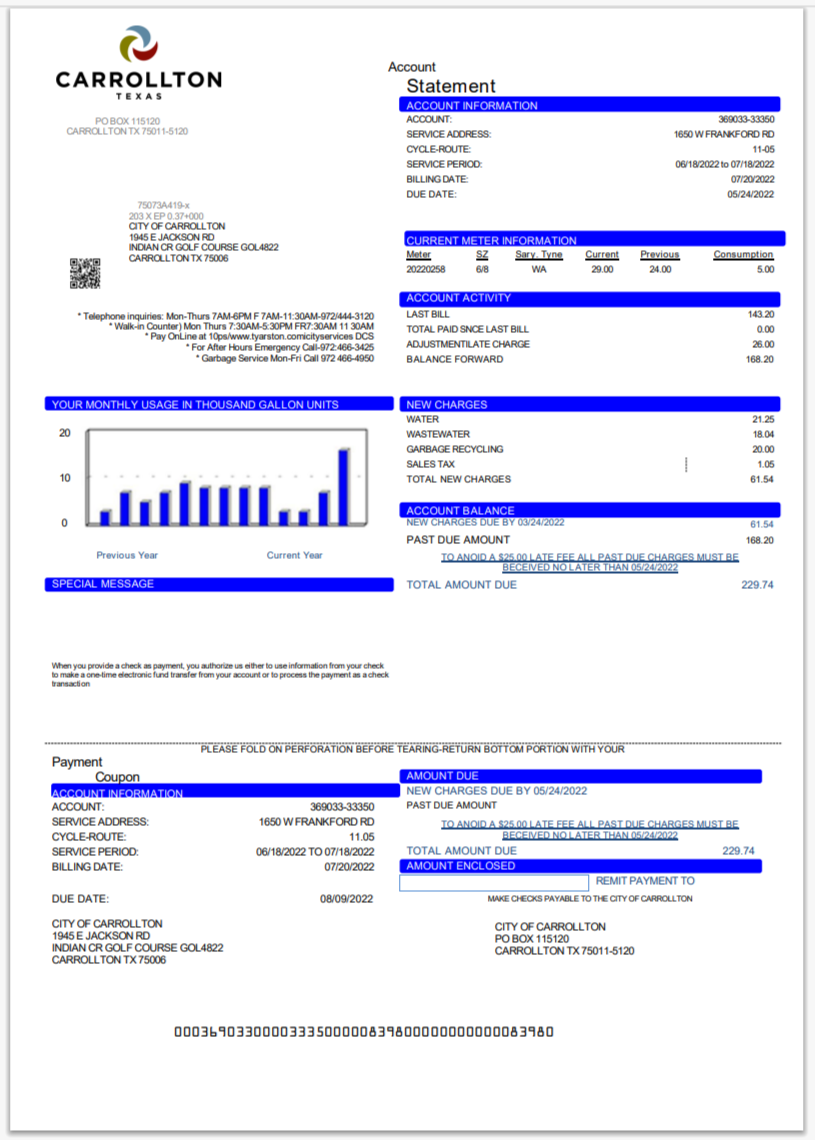This screenshot has height=1140, width=815.
Task: Click the scan line number at the page bottom
Action: [x=364, y=1032]
